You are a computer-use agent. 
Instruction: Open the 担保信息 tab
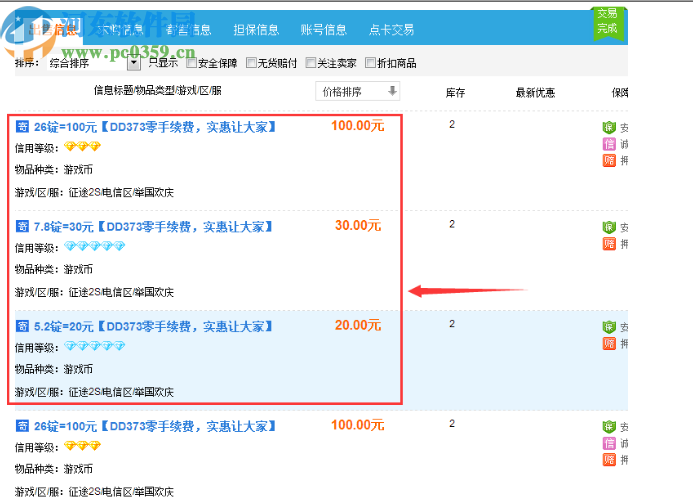click(x=256, y=30)
